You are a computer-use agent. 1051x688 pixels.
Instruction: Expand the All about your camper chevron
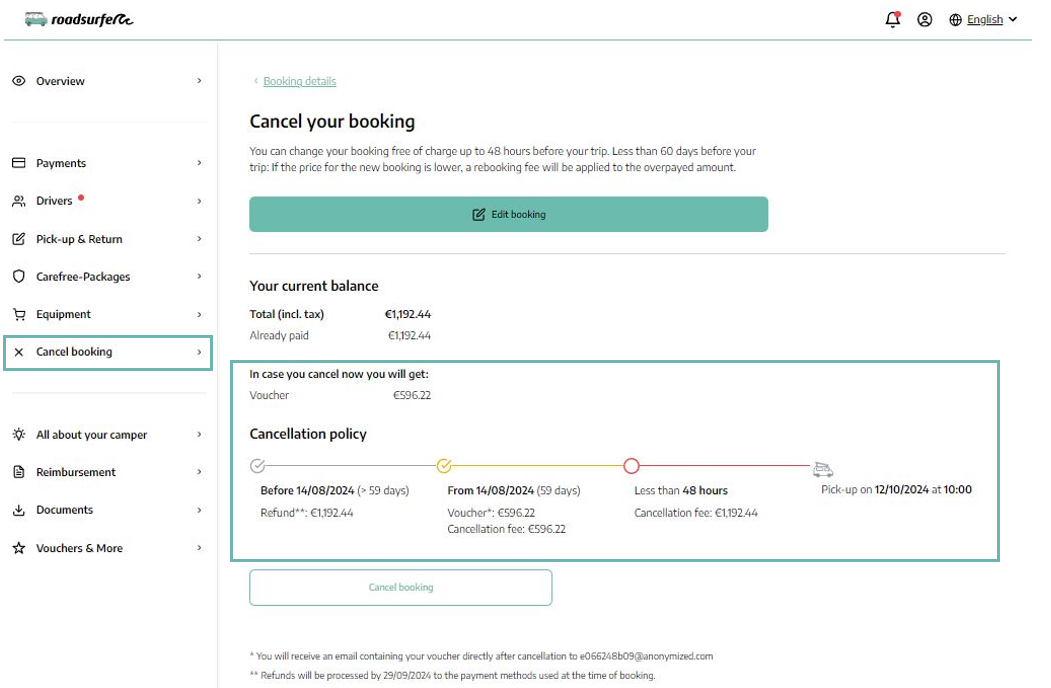point(199,435)
